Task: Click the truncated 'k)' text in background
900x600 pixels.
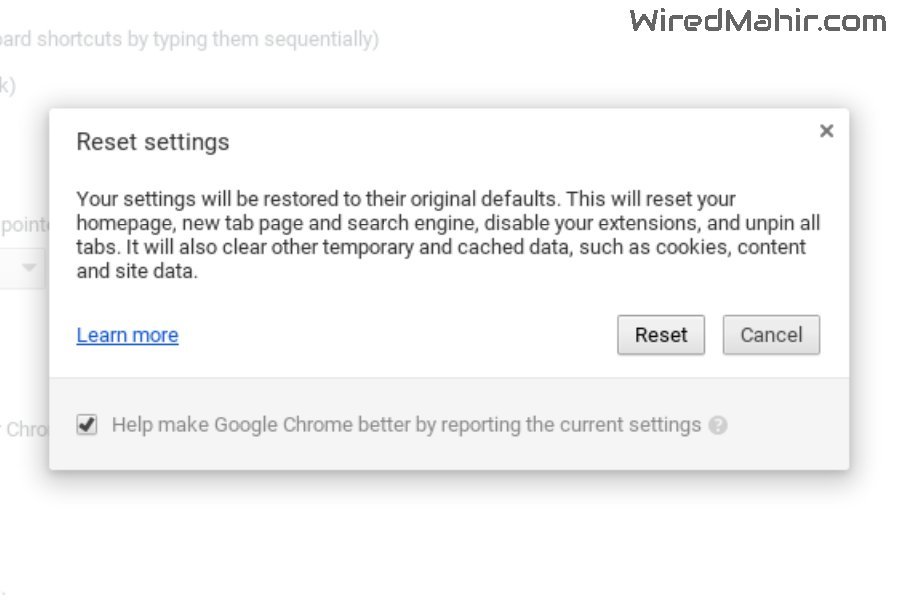Action: tap(7, 86)
